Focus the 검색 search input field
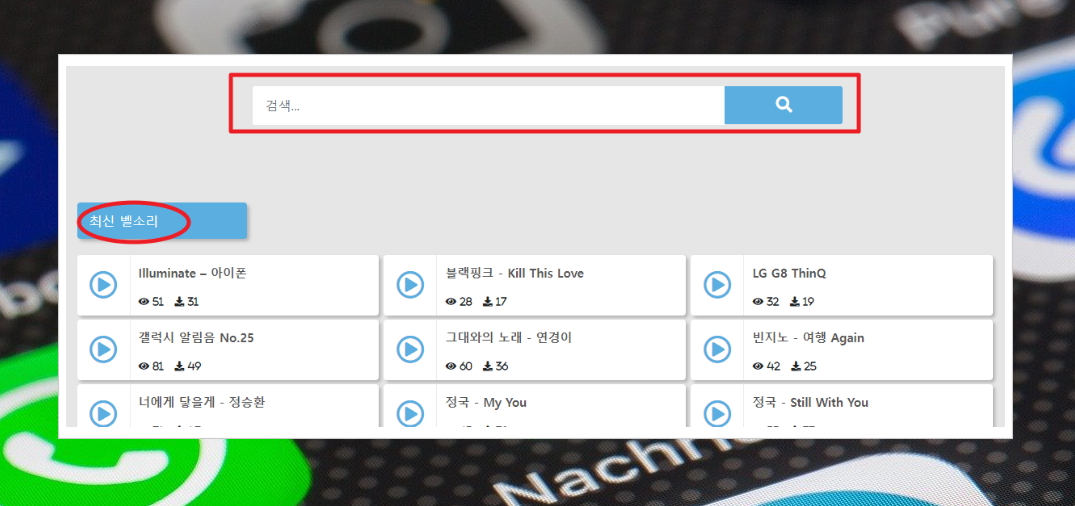1075x506 pixels. (x=488, y=105)
